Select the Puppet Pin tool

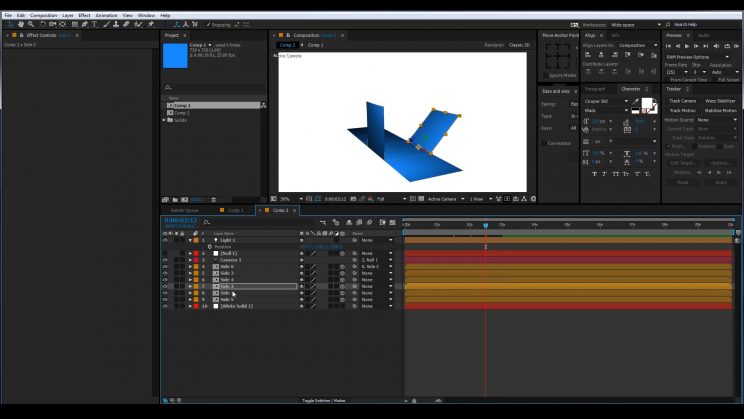coord(151,24)
